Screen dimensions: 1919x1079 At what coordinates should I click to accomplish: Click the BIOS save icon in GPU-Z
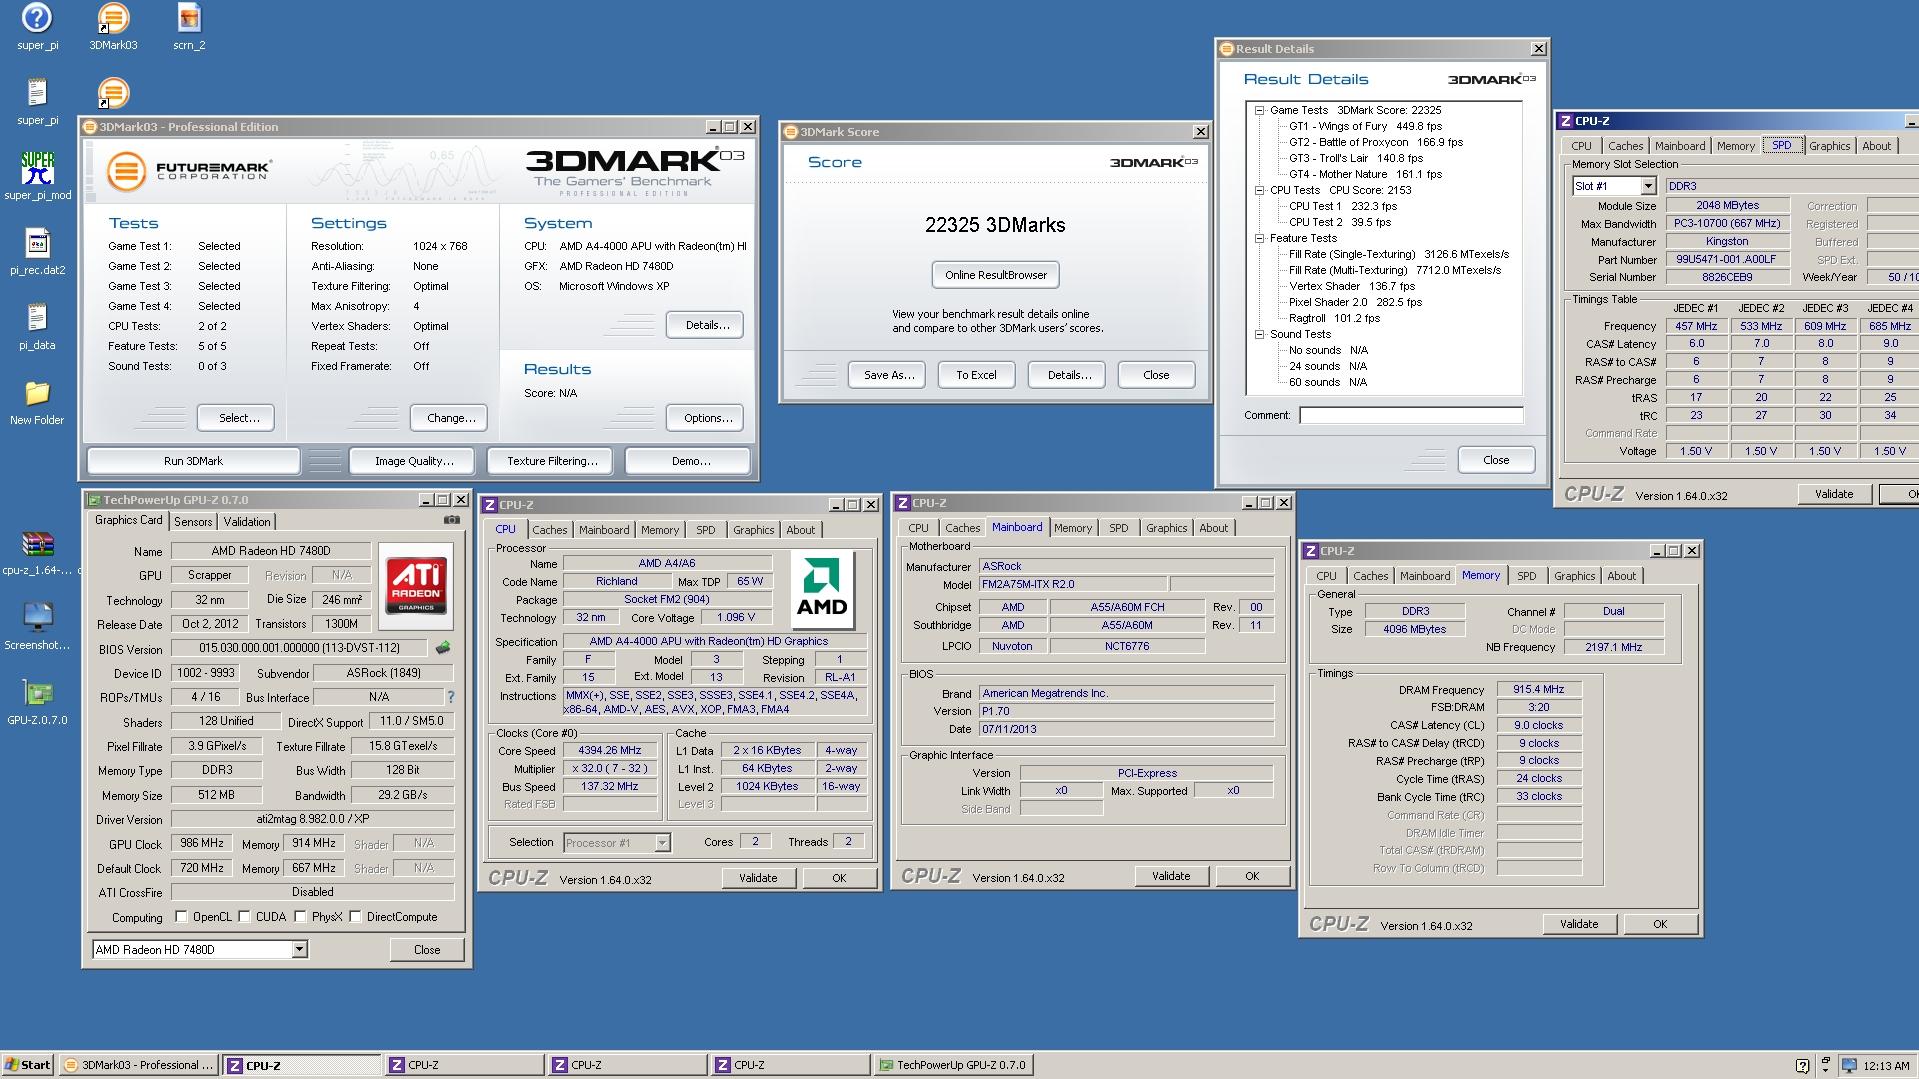pos(443,648)
